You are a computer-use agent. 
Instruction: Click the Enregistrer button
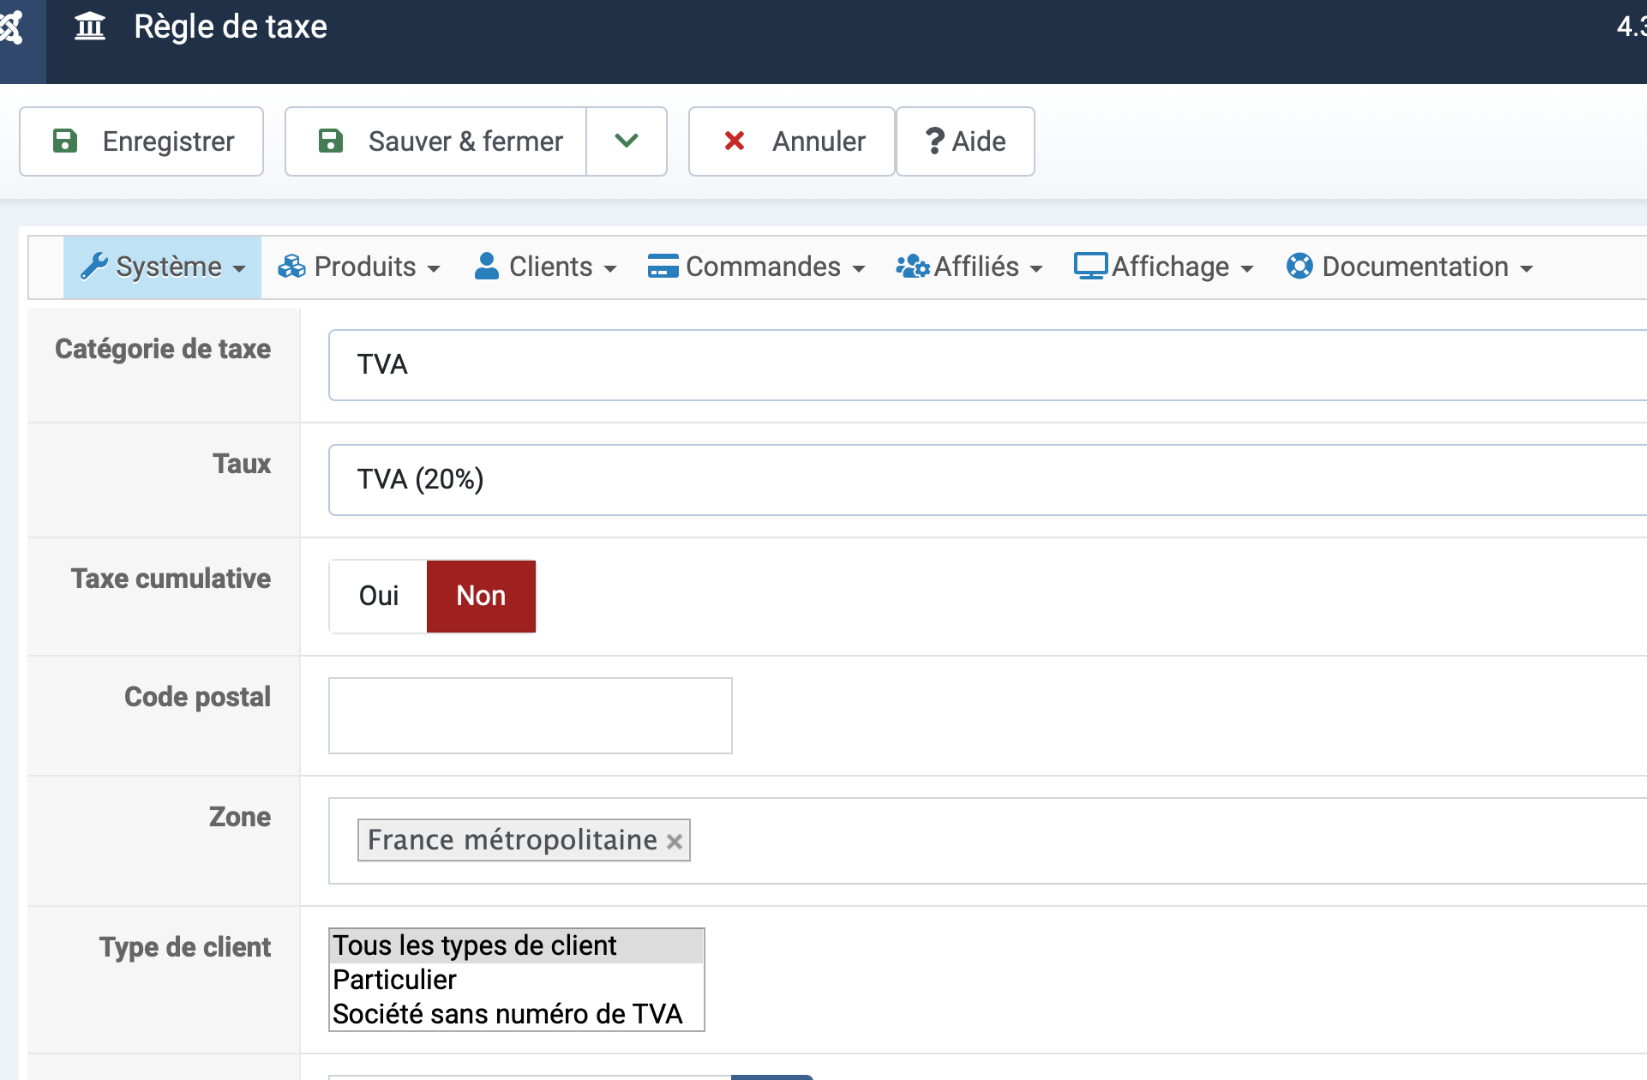coord(142,141)
